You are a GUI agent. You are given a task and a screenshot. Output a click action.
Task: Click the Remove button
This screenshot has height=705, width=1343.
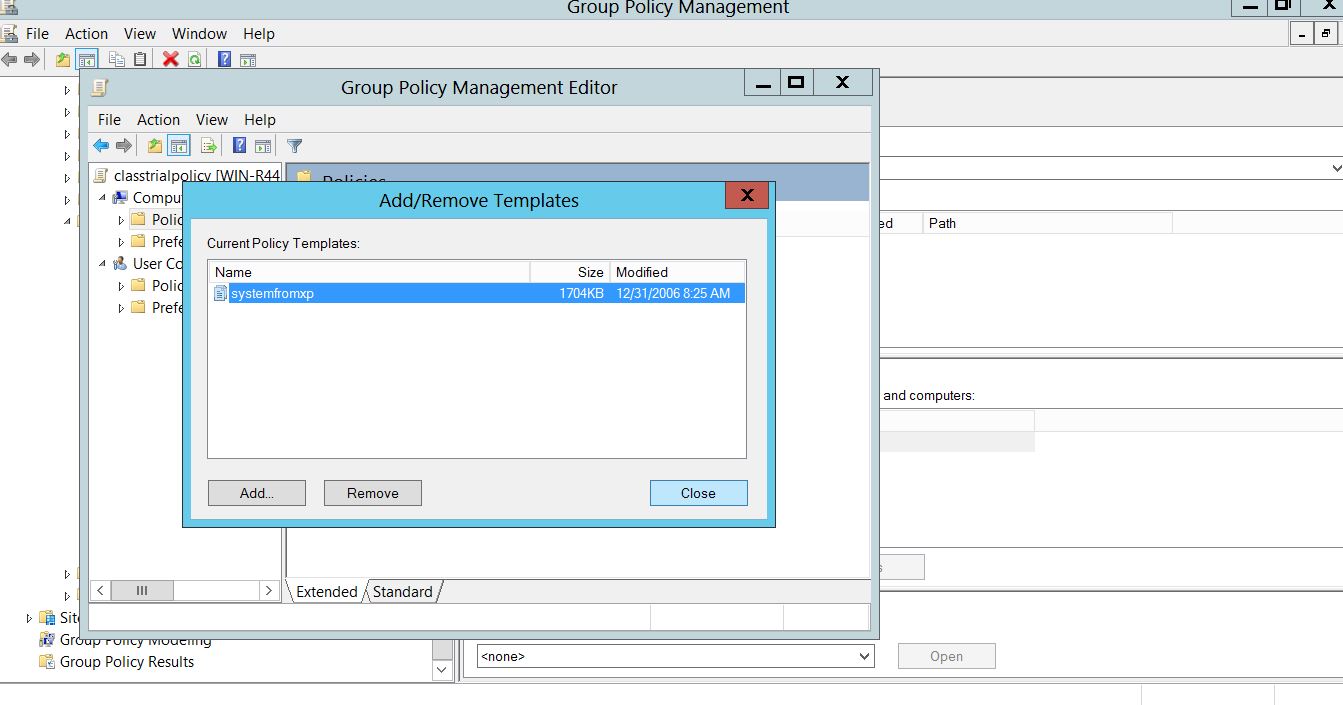[x=372, y=493]
